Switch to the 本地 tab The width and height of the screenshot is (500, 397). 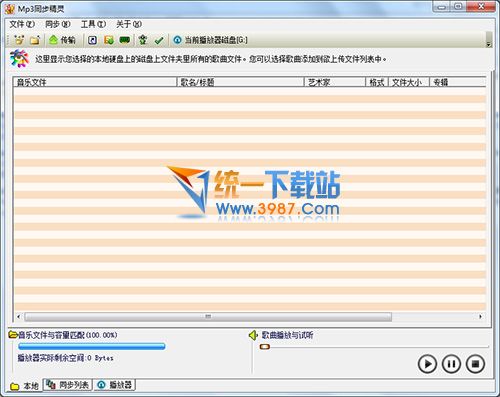coord(24,386)
